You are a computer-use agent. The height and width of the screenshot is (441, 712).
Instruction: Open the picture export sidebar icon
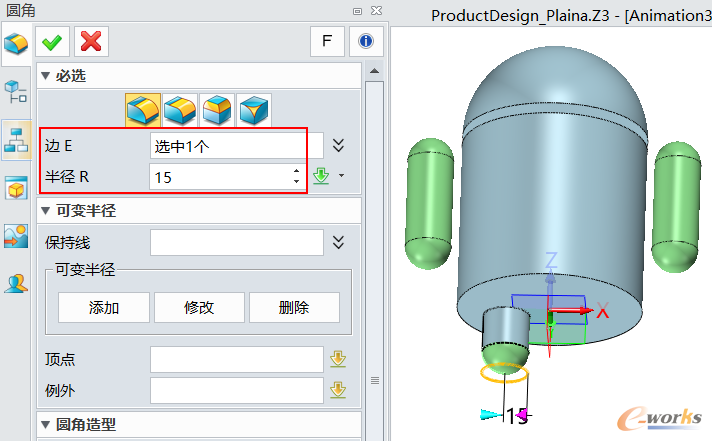(16, 236)
